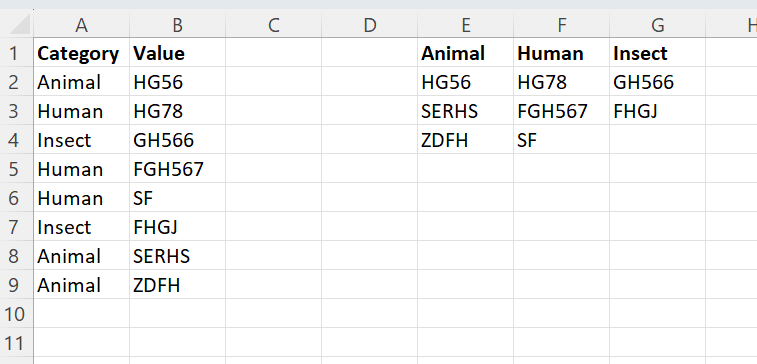Viewport: 757px width, 364px height.
Task: Click cell ZDFH in column B
Action: click(177, 284)
